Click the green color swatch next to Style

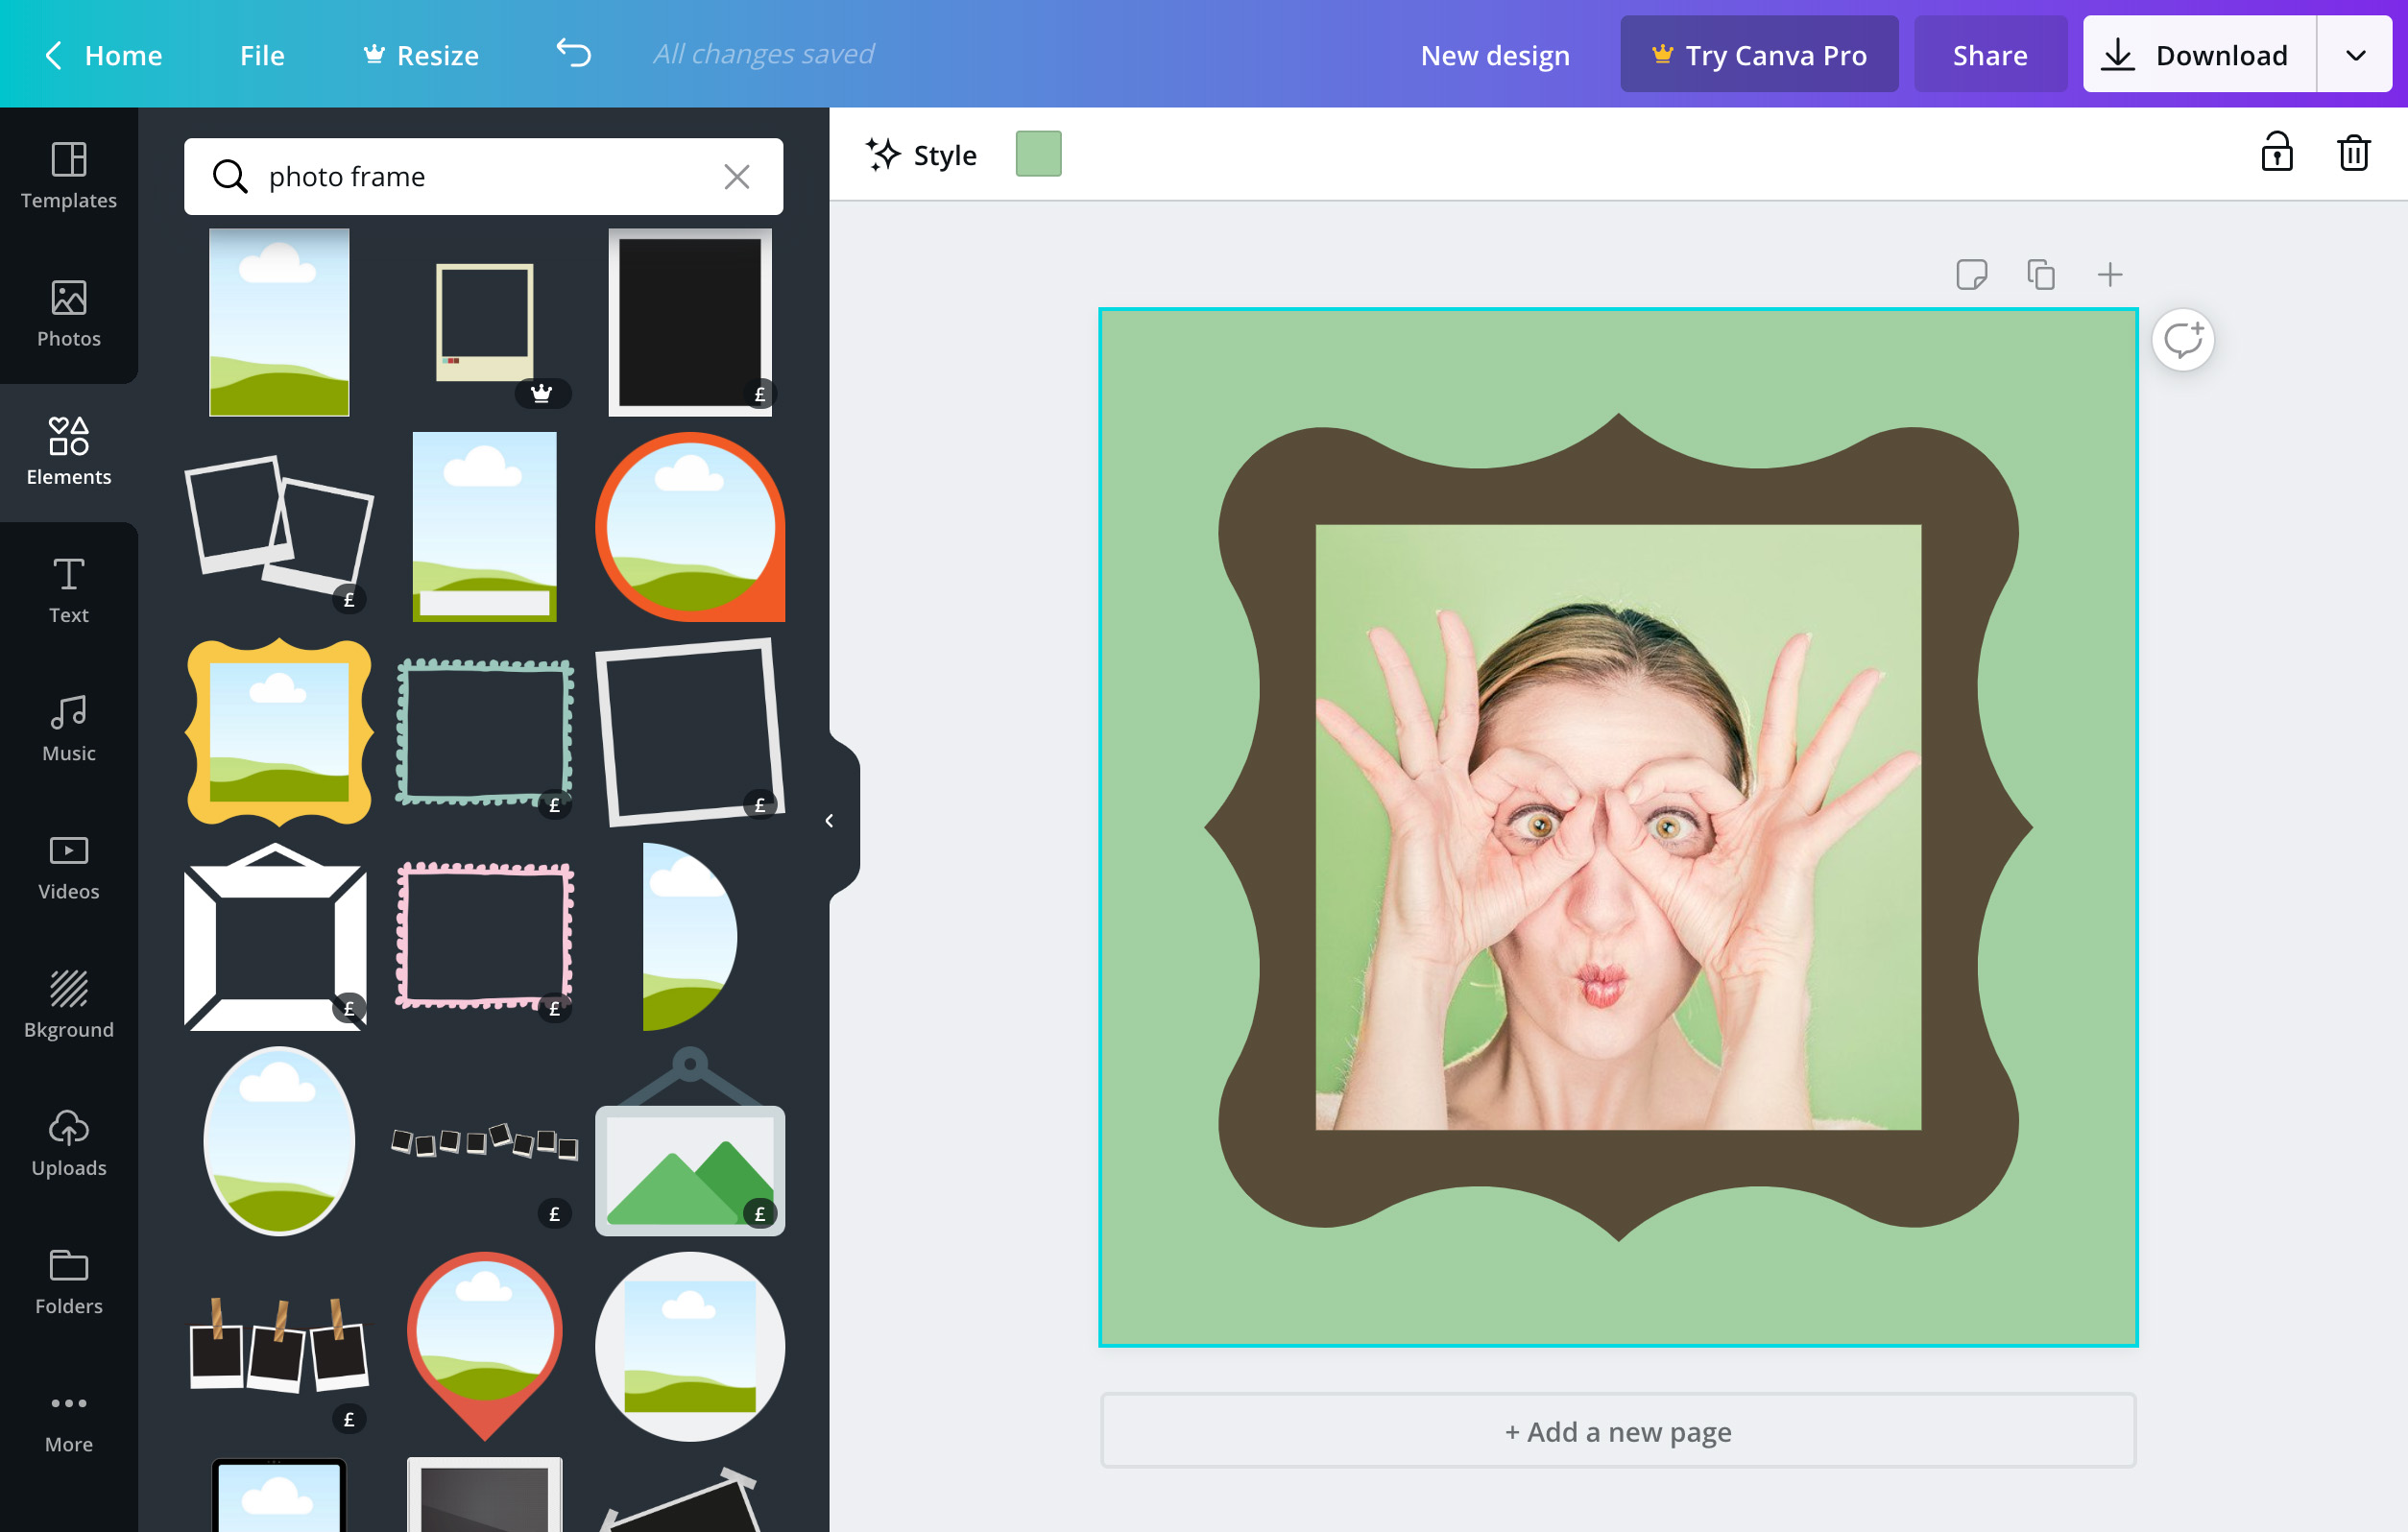[1039, 155]
